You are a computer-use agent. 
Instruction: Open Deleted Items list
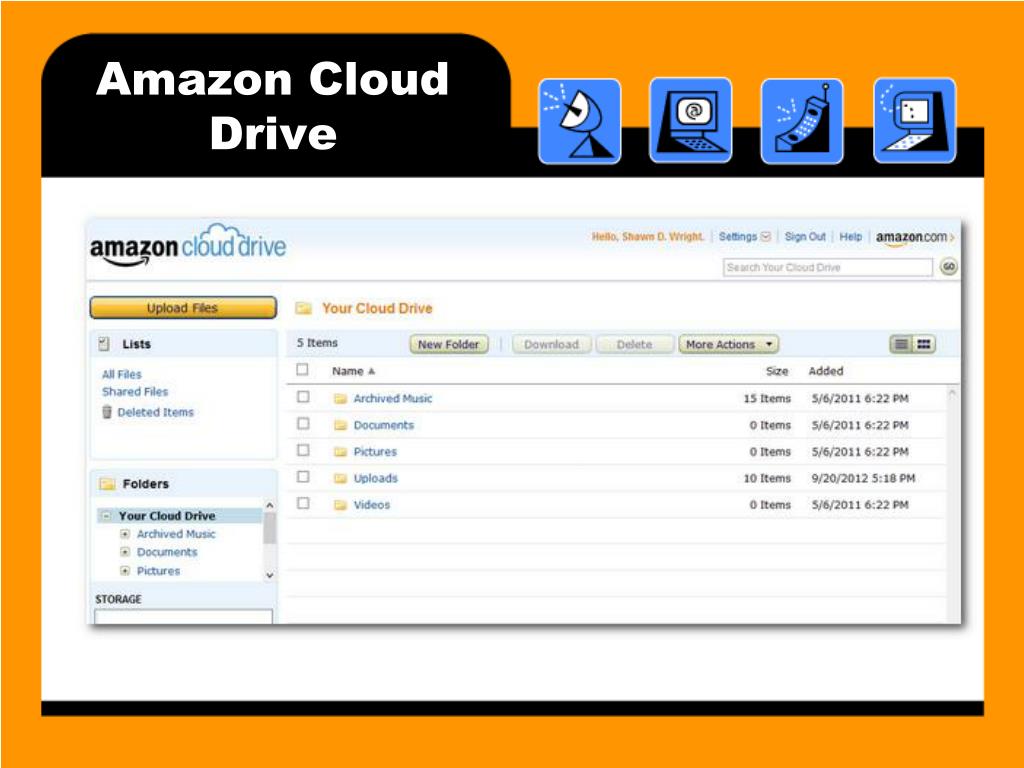click(x=155, y=413)
